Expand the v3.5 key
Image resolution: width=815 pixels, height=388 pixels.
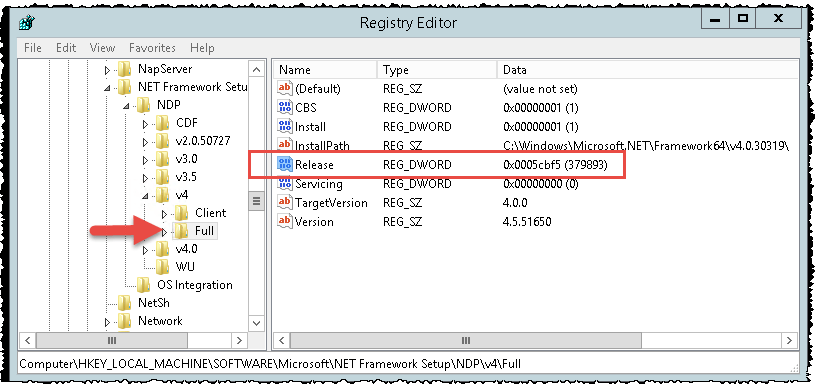[146, 178]
